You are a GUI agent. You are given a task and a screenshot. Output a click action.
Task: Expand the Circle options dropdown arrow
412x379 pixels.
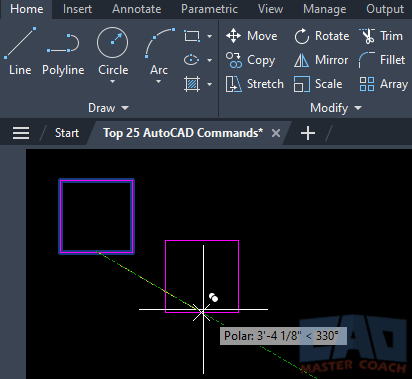(112, 81)
